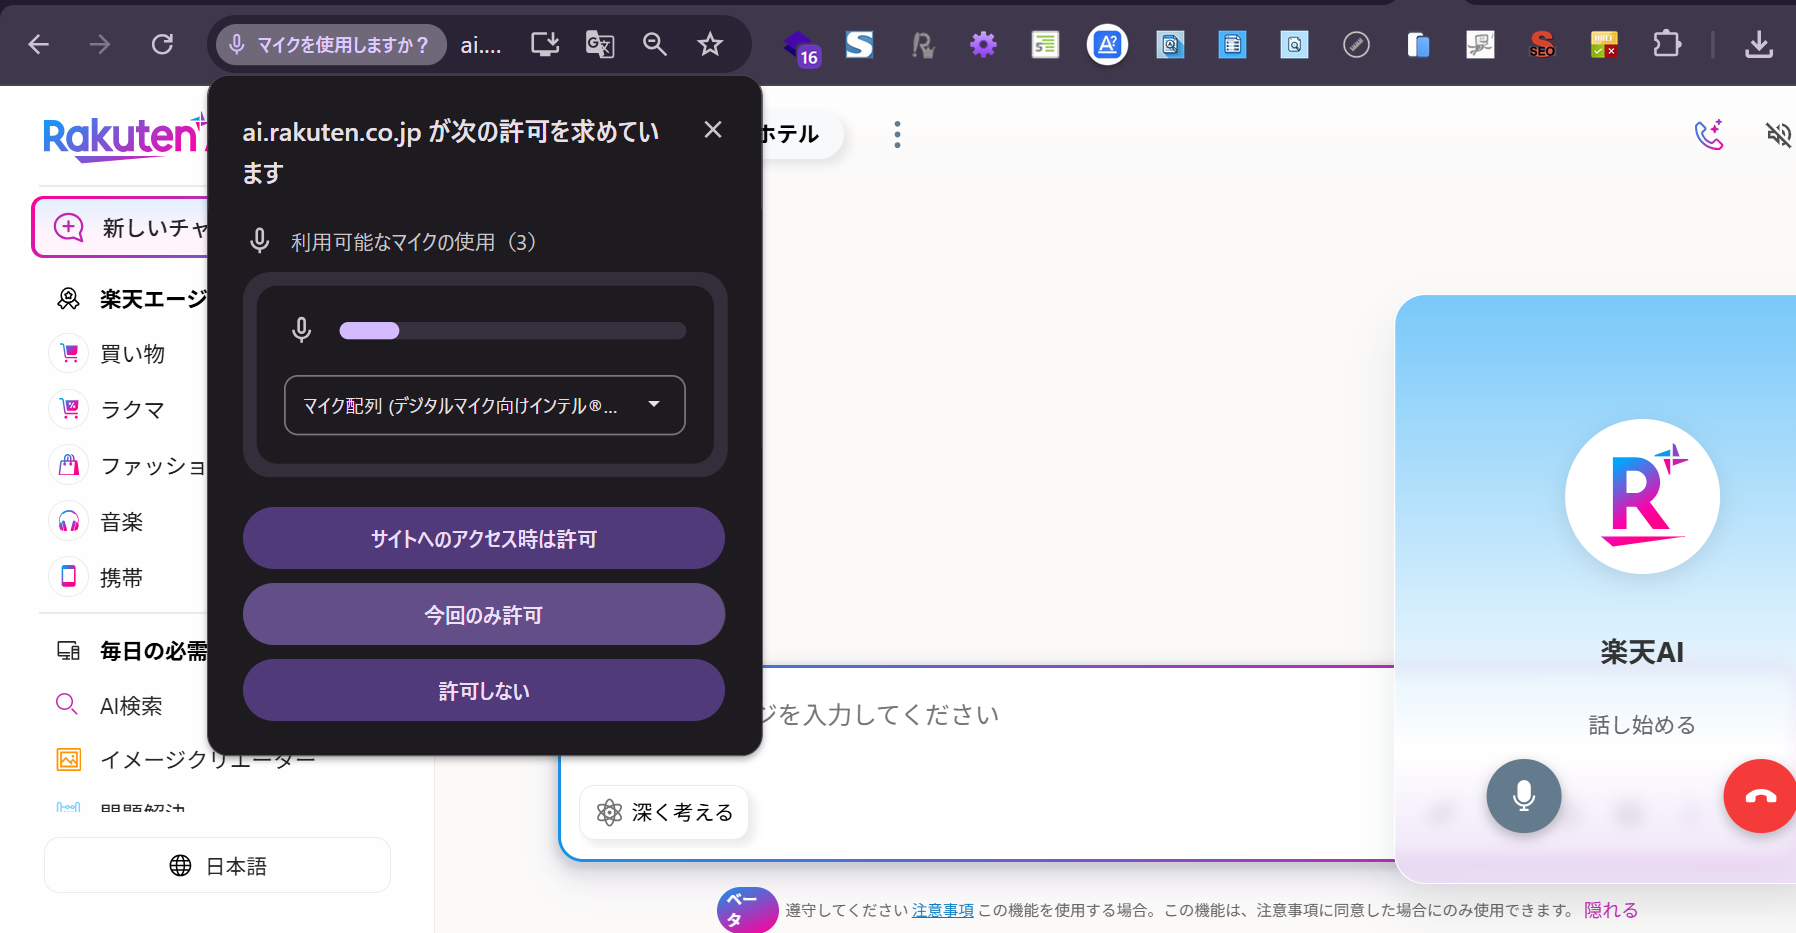Click the microphone permission chip in address bar
The height and width of the screenshot is (933, 1796).
tap(331, 45)
